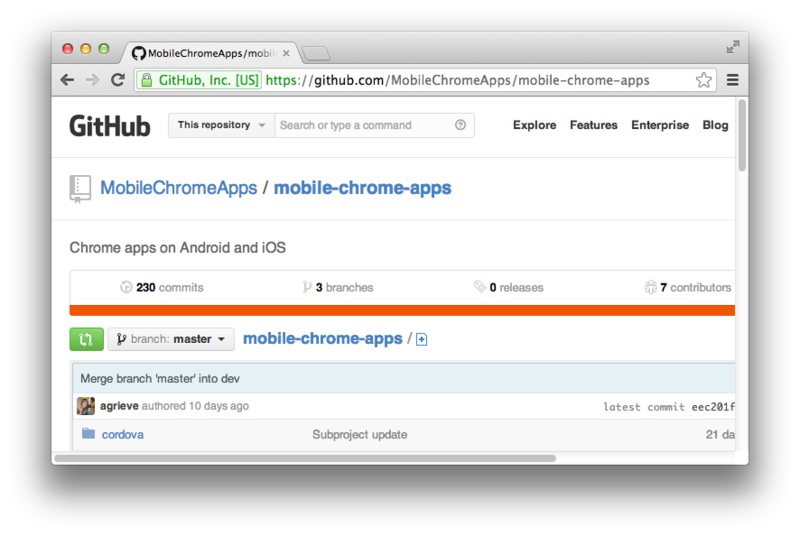Open the Enterprise menu item

tap(660, 125)
